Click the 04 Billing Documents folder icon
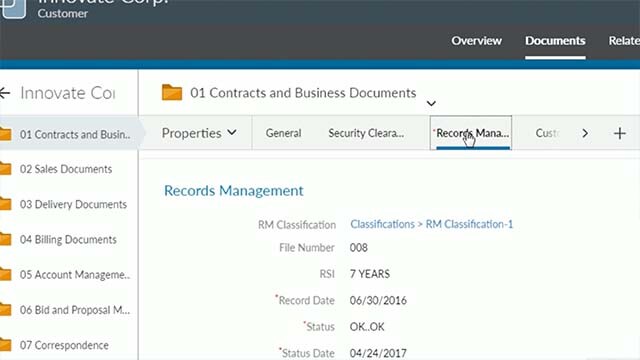This screenshot has width=640, height=360. pos(5,239)
